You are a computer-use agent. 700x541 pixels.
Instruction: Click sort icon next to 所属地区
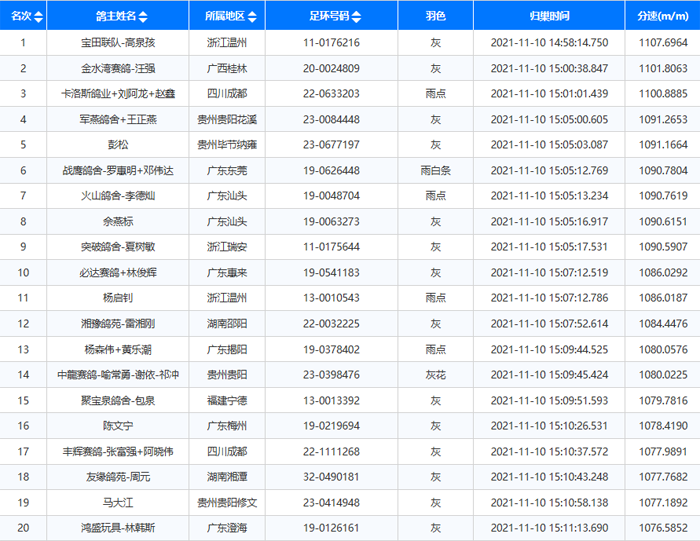coord(250,17)
